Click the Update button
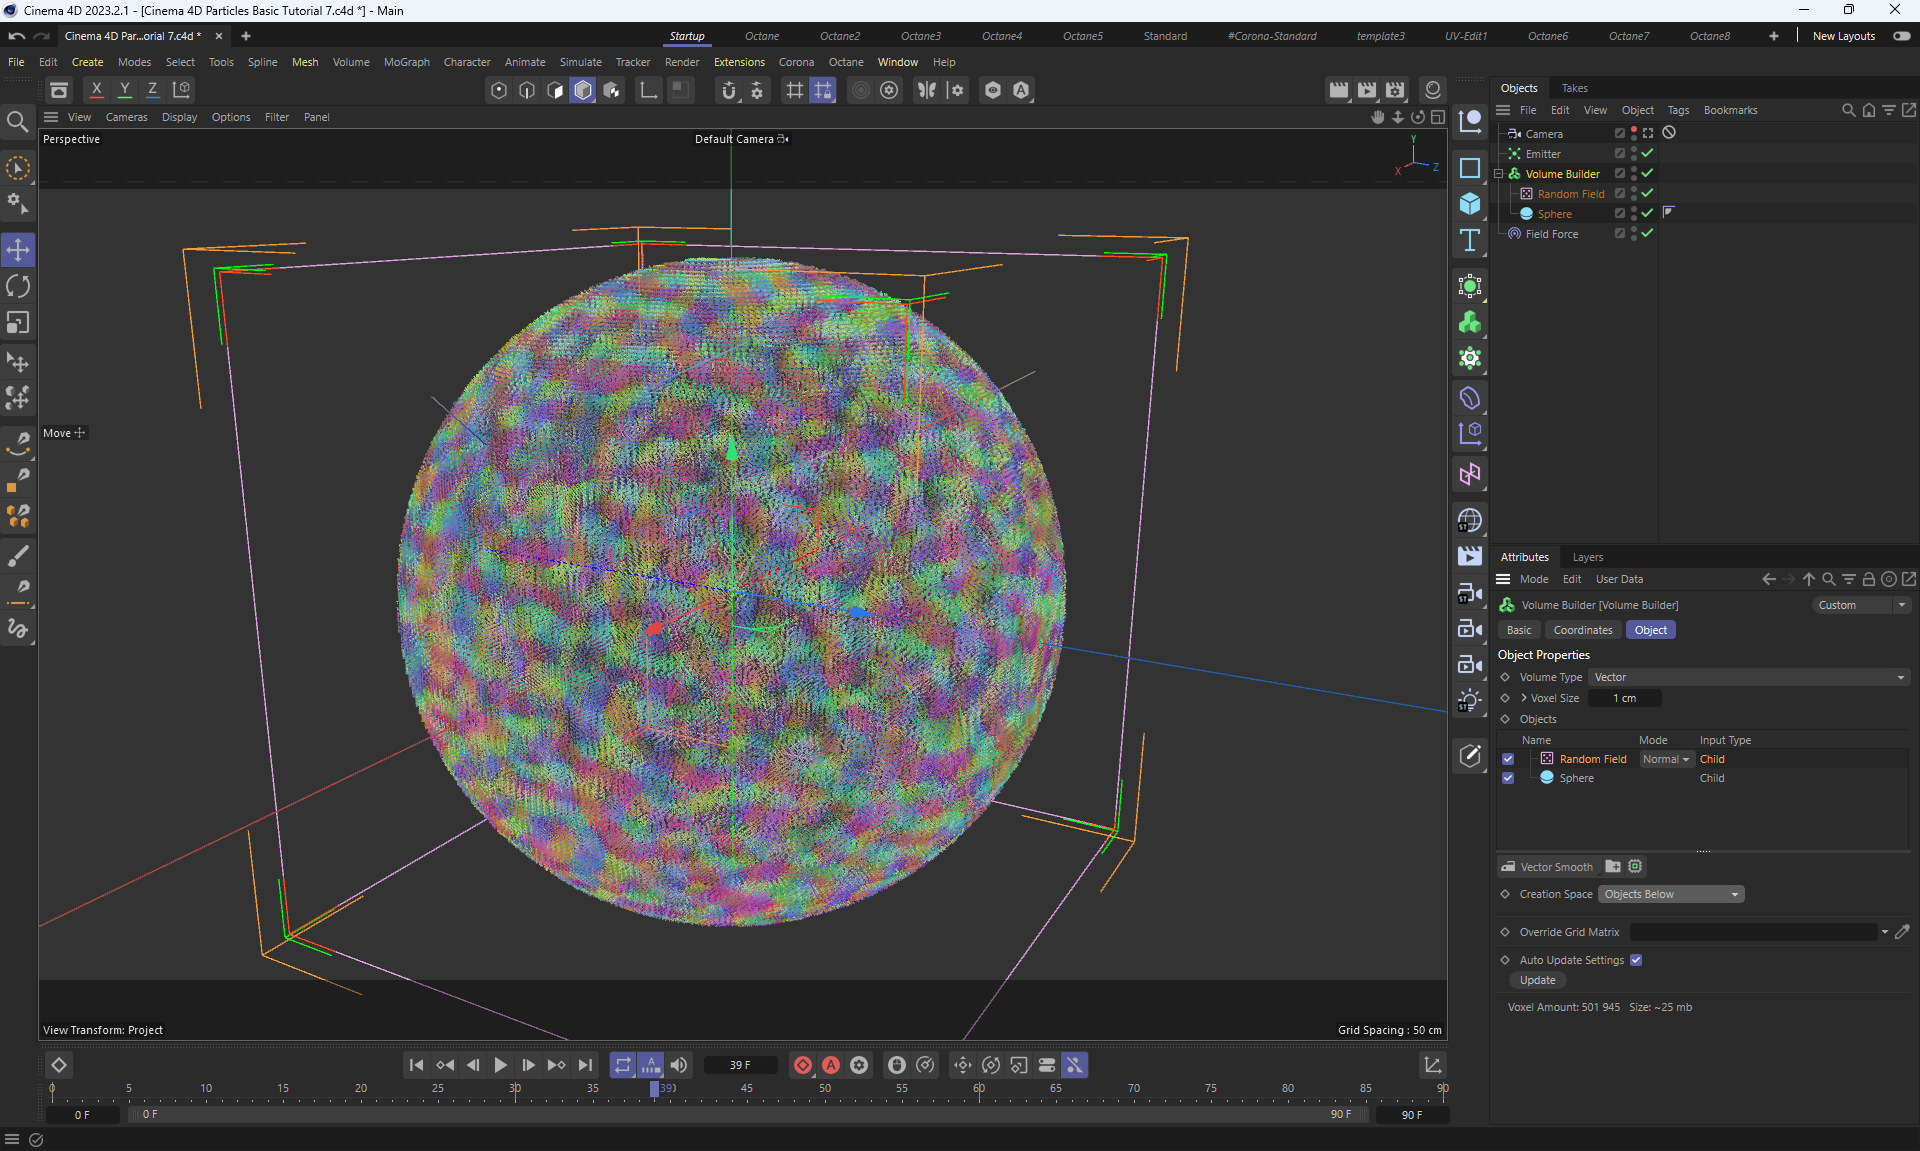Image resolution: width=1920 pixels, height=1151 pixels. (x=1537, y=980)
